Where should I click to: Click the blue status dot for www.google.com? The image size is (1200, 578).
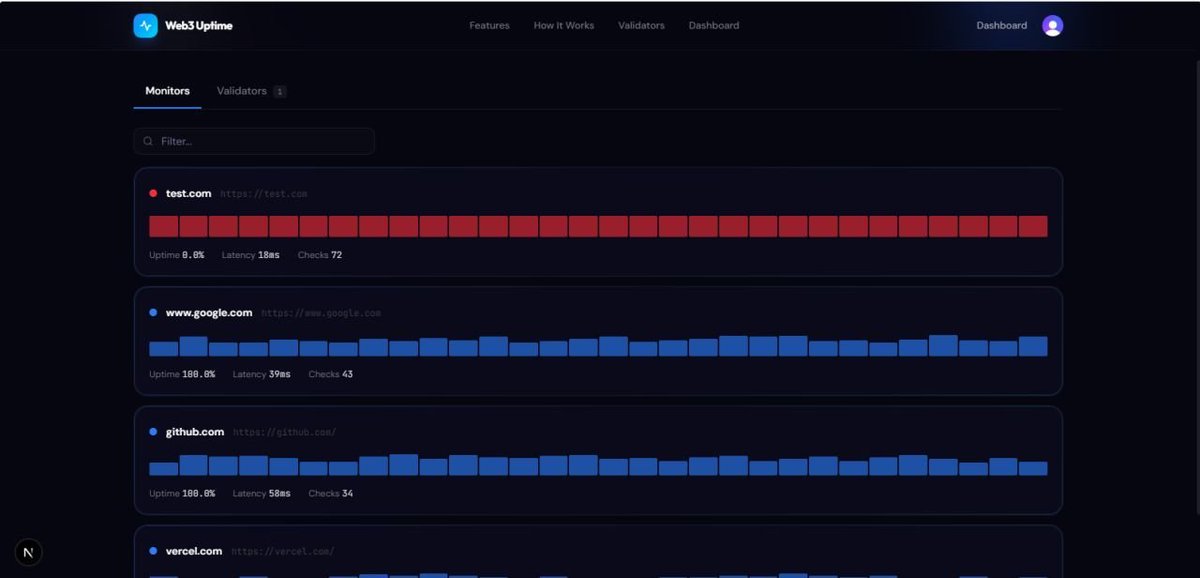tap(153, 313)
